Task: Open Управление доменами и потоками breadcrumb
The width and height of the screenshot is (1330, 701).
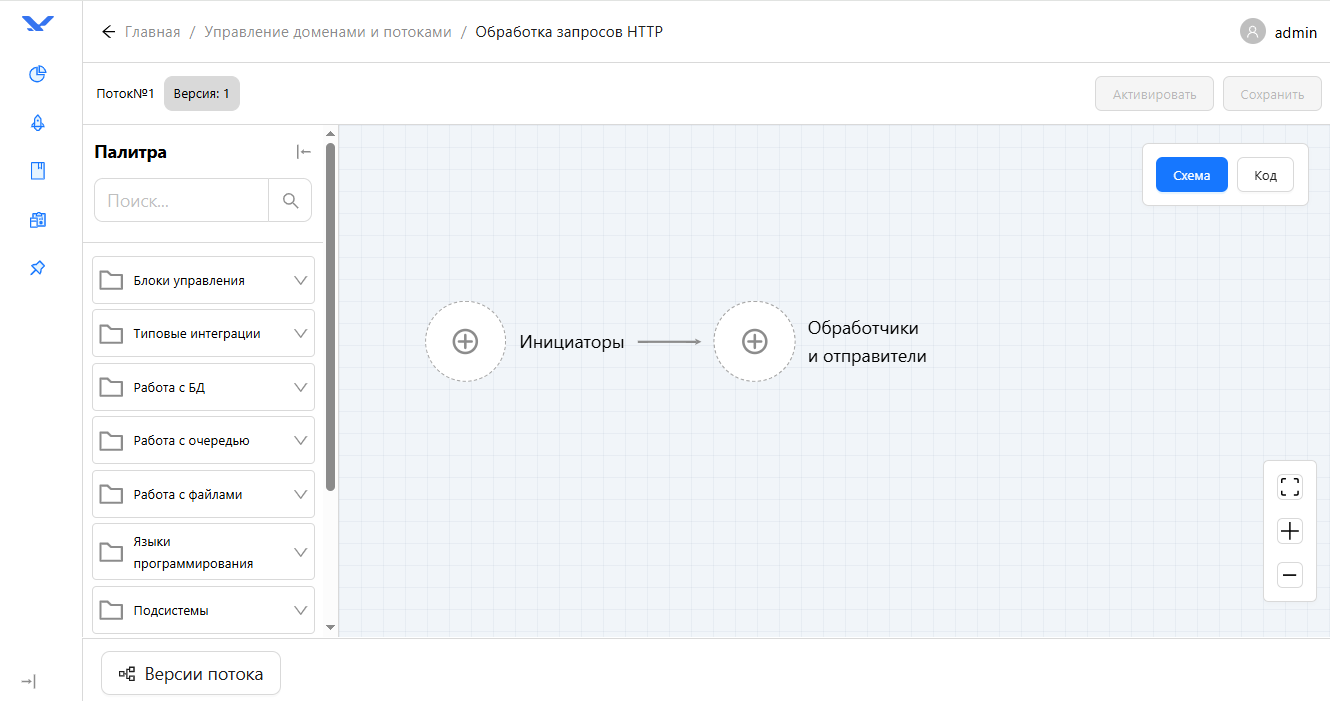Action: [328, 32]
